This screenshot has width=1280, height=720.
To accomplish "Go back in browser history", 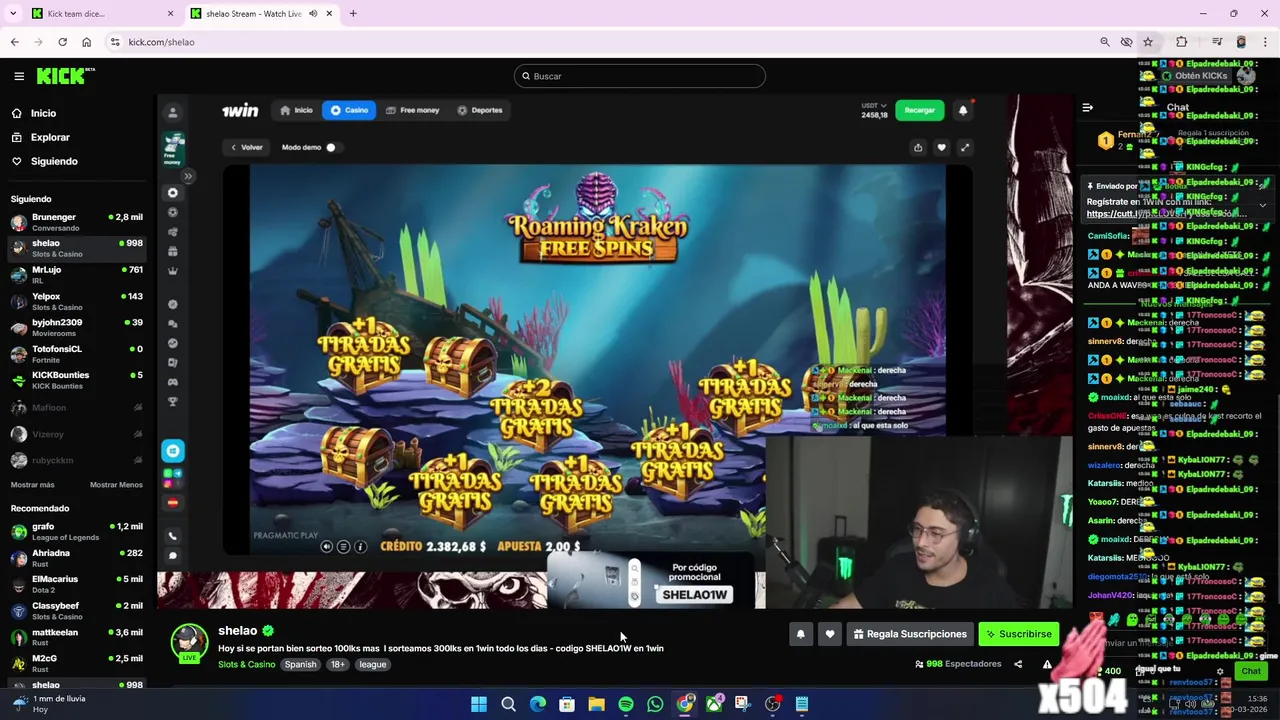I will (15, 42).
